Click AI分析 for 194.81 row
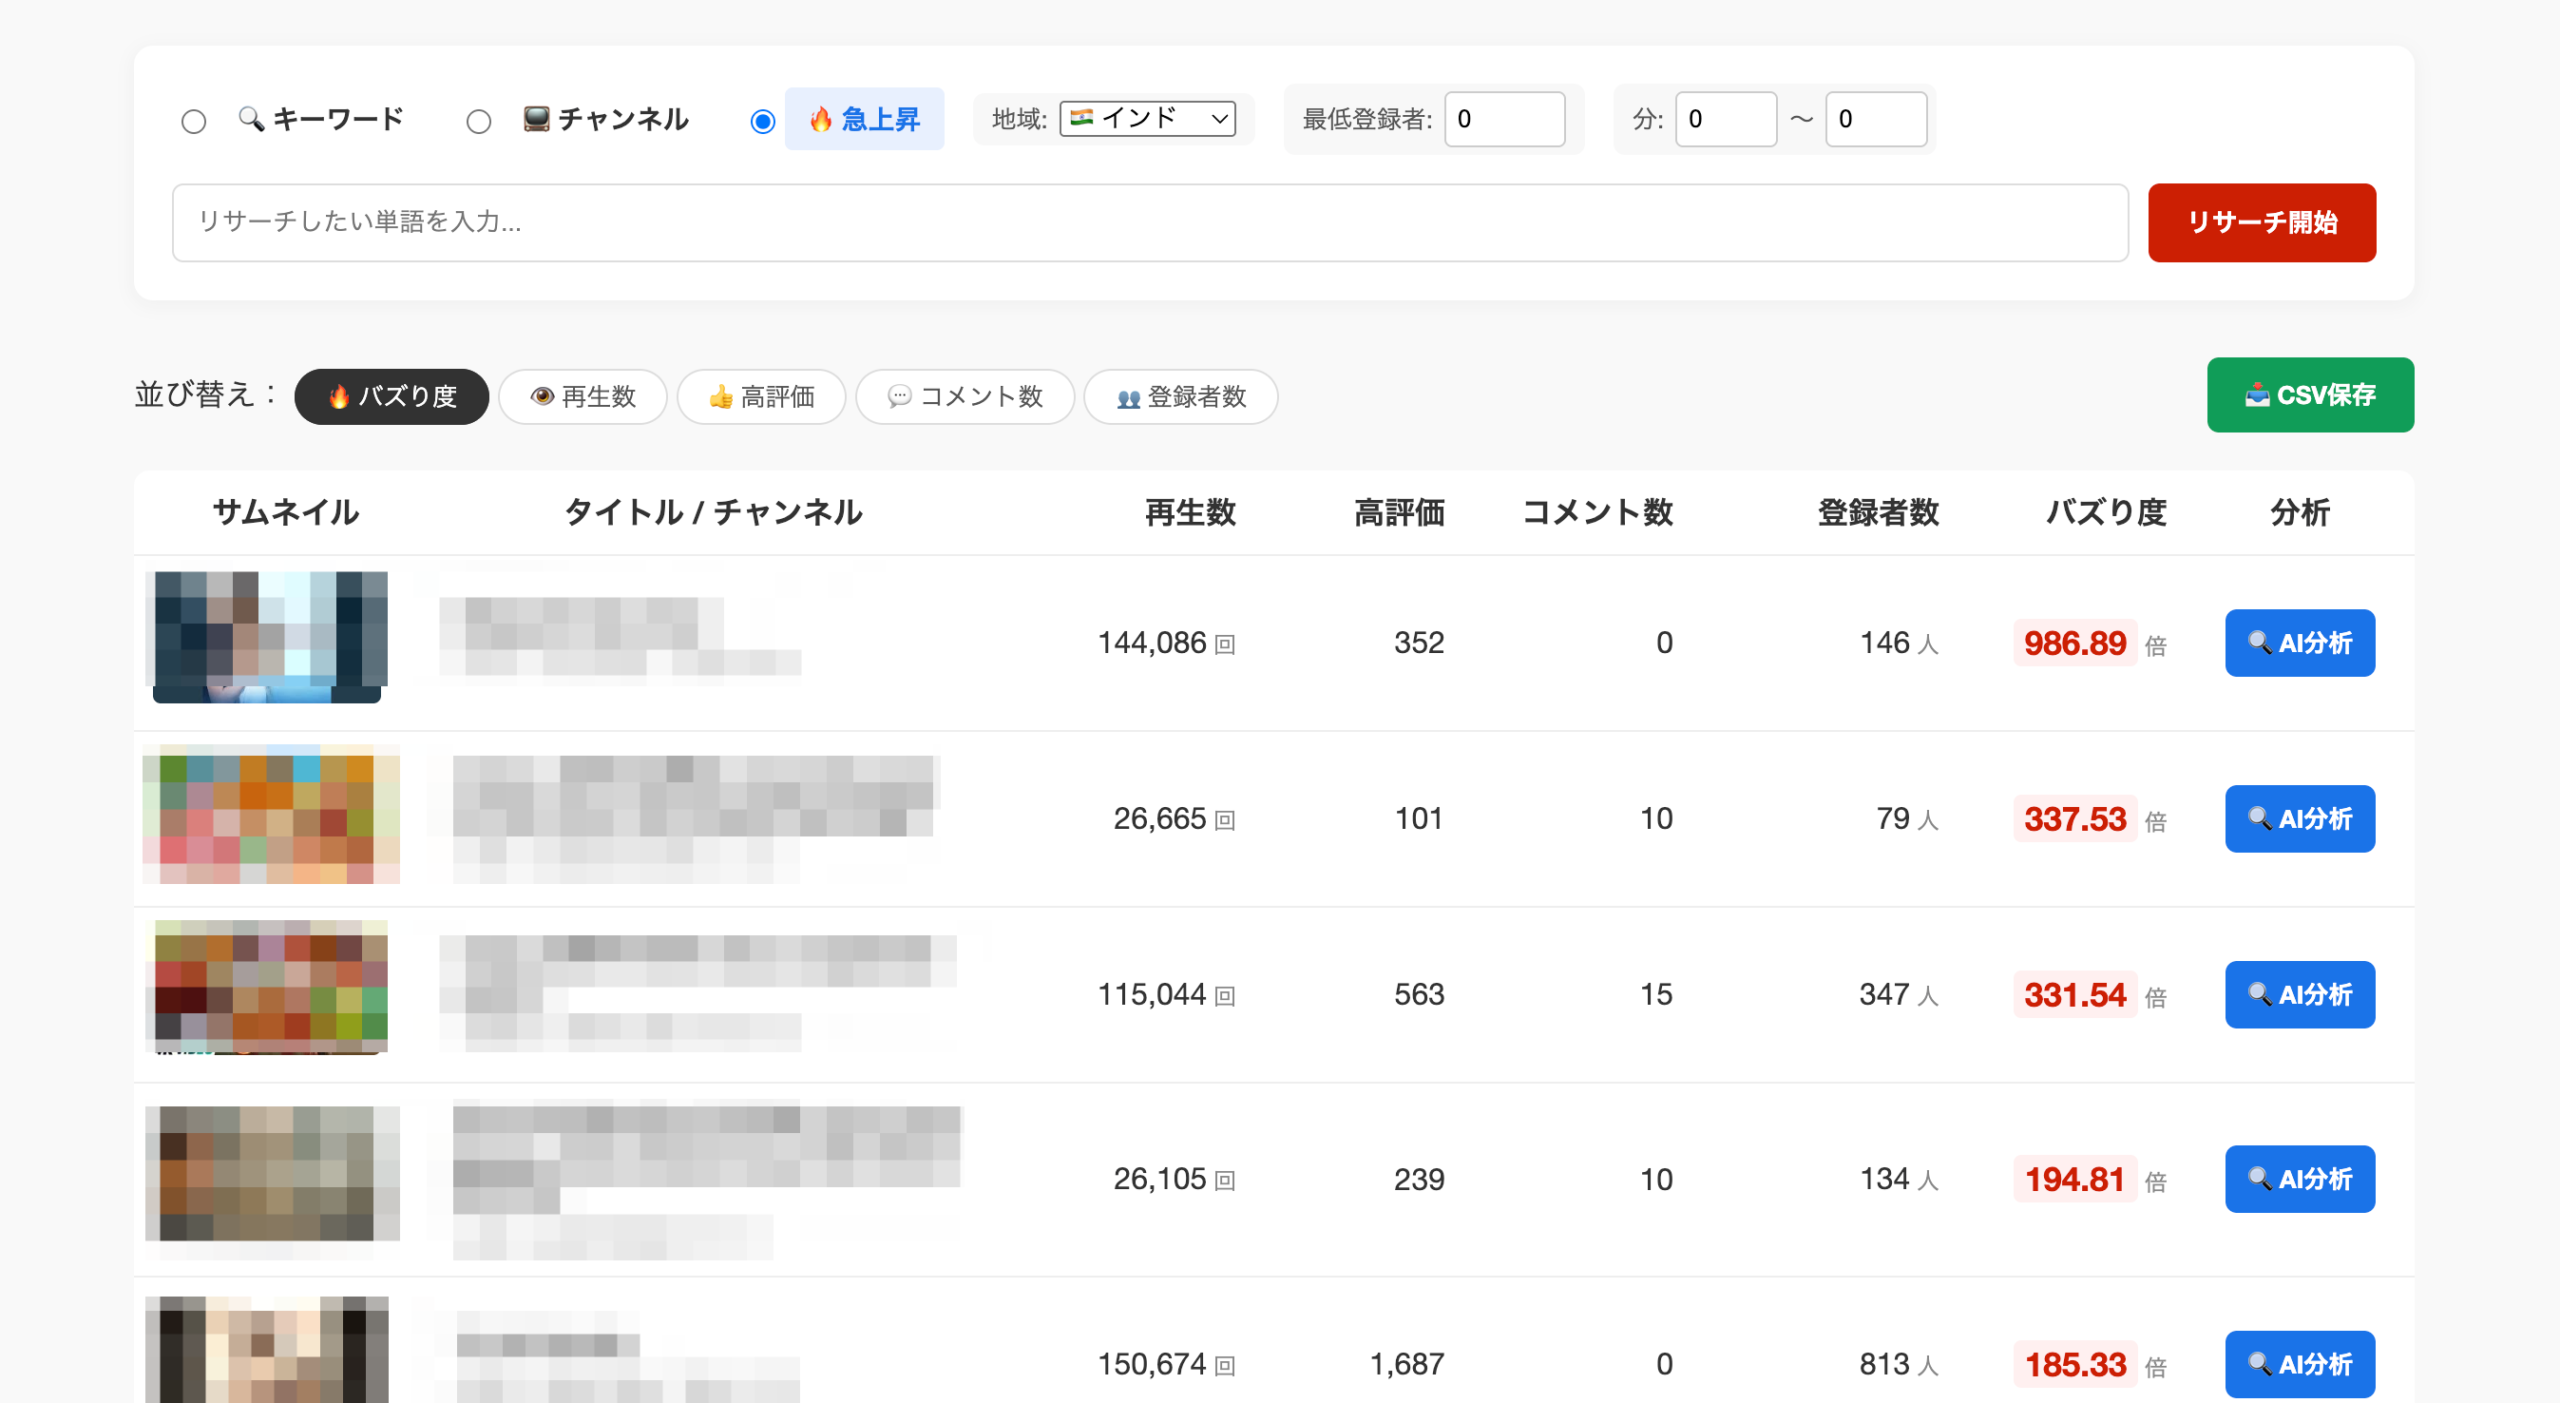Viewport: 2560px width, 1403px height. click(2299, 1178)
